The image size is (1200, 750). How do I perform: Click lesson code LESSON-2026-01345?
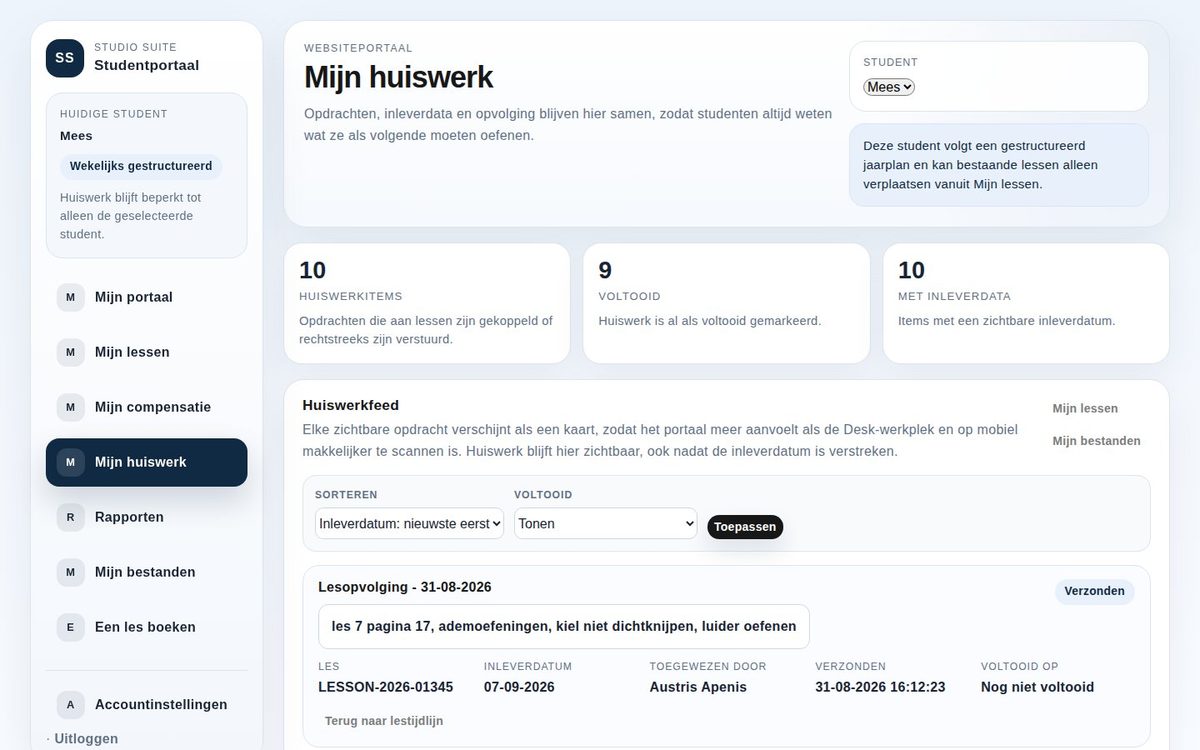(x=386, y=687)
